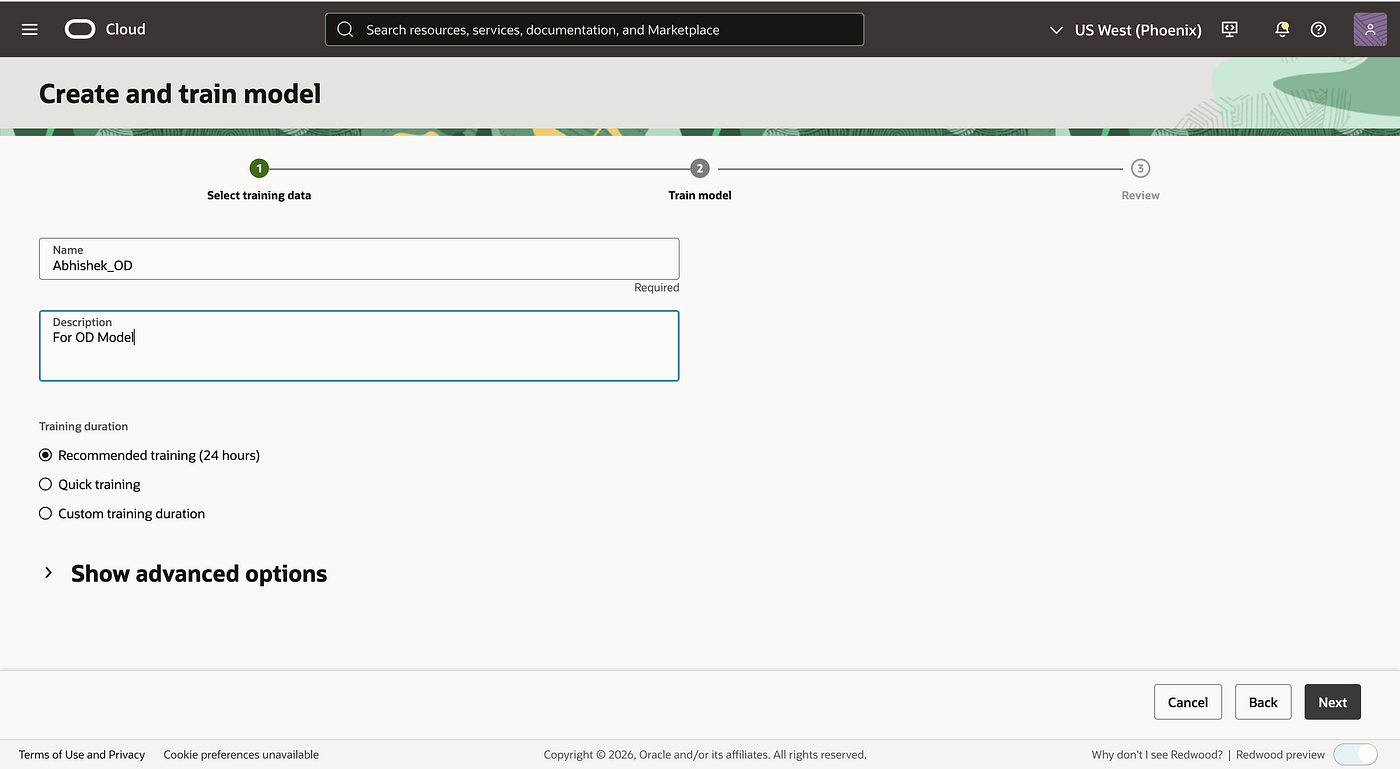Go to the Select training data step
1400x769 pixels.
click(x=259, y=180)
